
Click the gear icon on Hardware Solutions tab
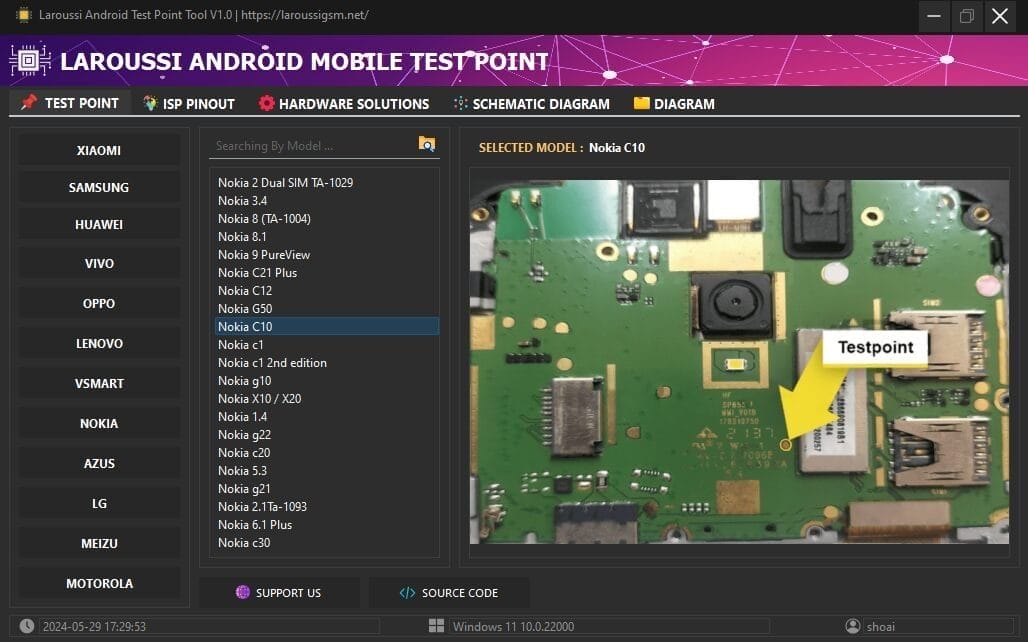point(266,102)
